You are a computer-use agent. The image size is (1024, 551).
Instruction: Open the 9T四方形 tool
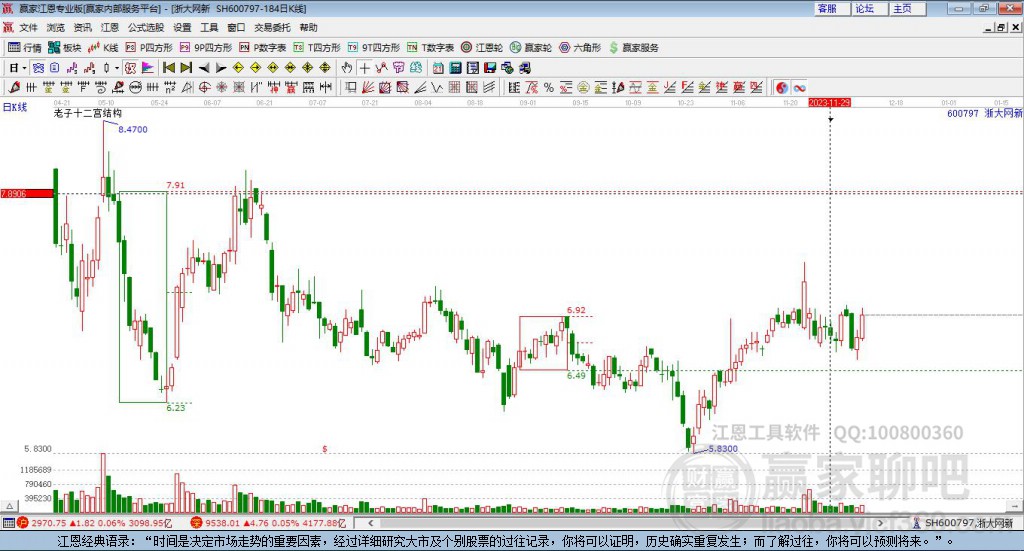point(373,48)
